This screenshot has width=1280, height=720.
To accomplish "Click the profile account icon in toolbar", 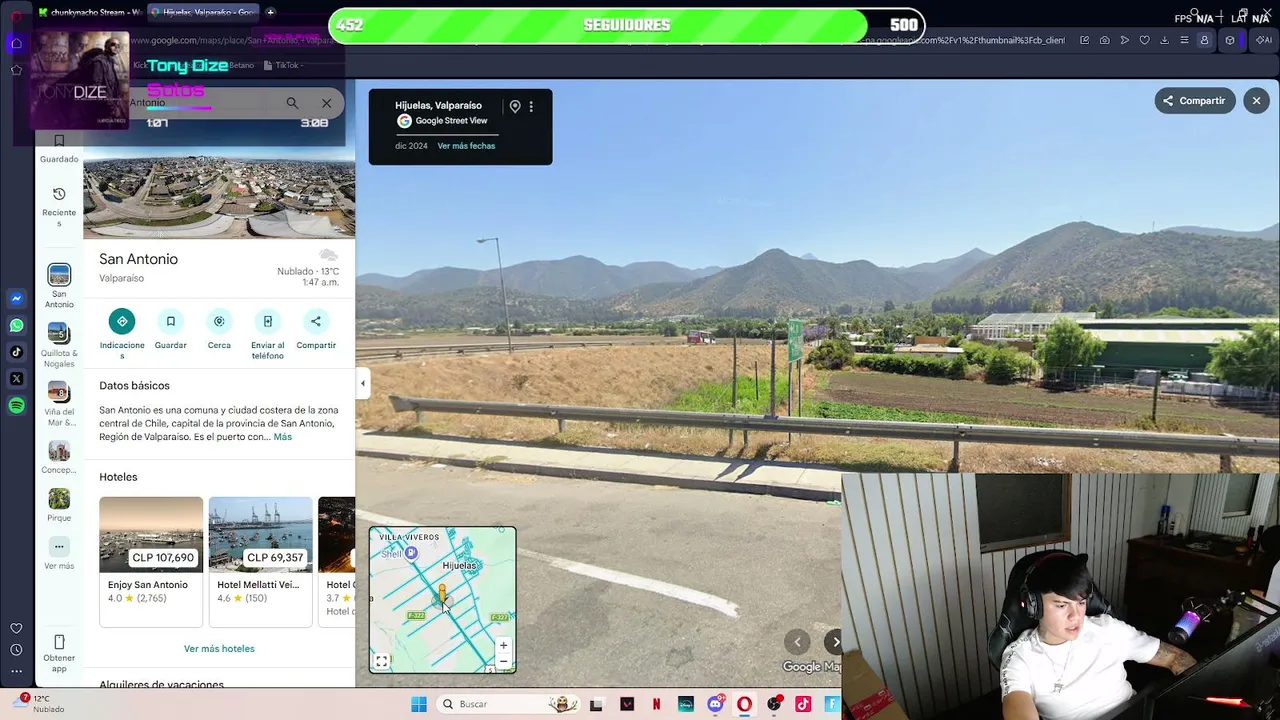I will pyautogui.click(x=1204, y=40).
